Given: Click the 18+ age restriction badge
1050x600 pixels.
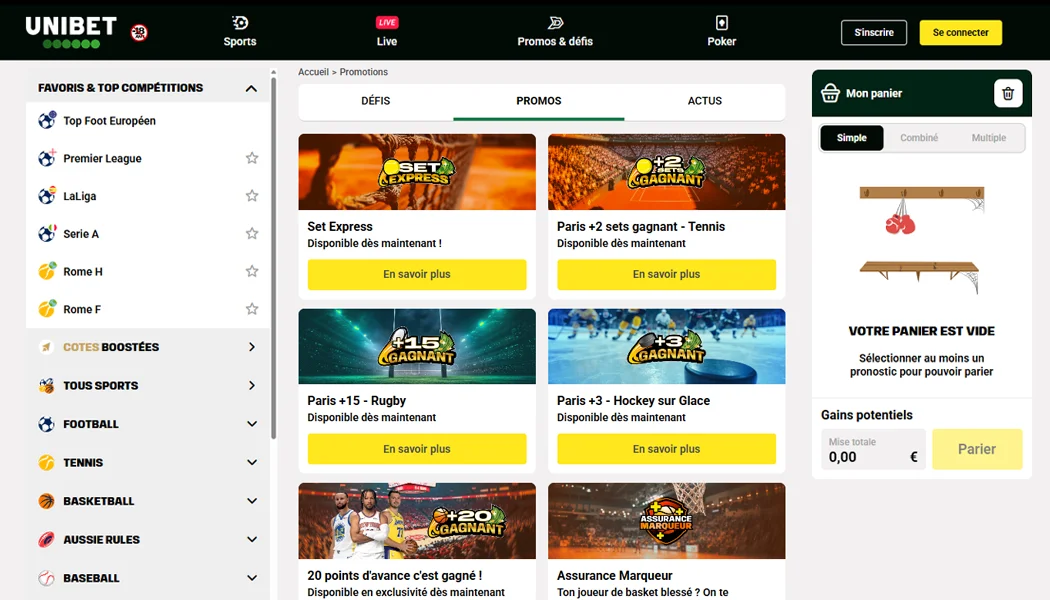Looking at the screenshot, I should point(139,31).
